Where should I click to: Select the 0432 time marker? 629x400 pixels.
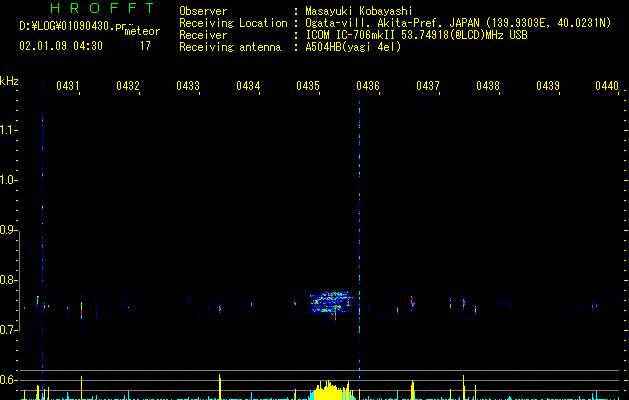click(x=128, y=86)
